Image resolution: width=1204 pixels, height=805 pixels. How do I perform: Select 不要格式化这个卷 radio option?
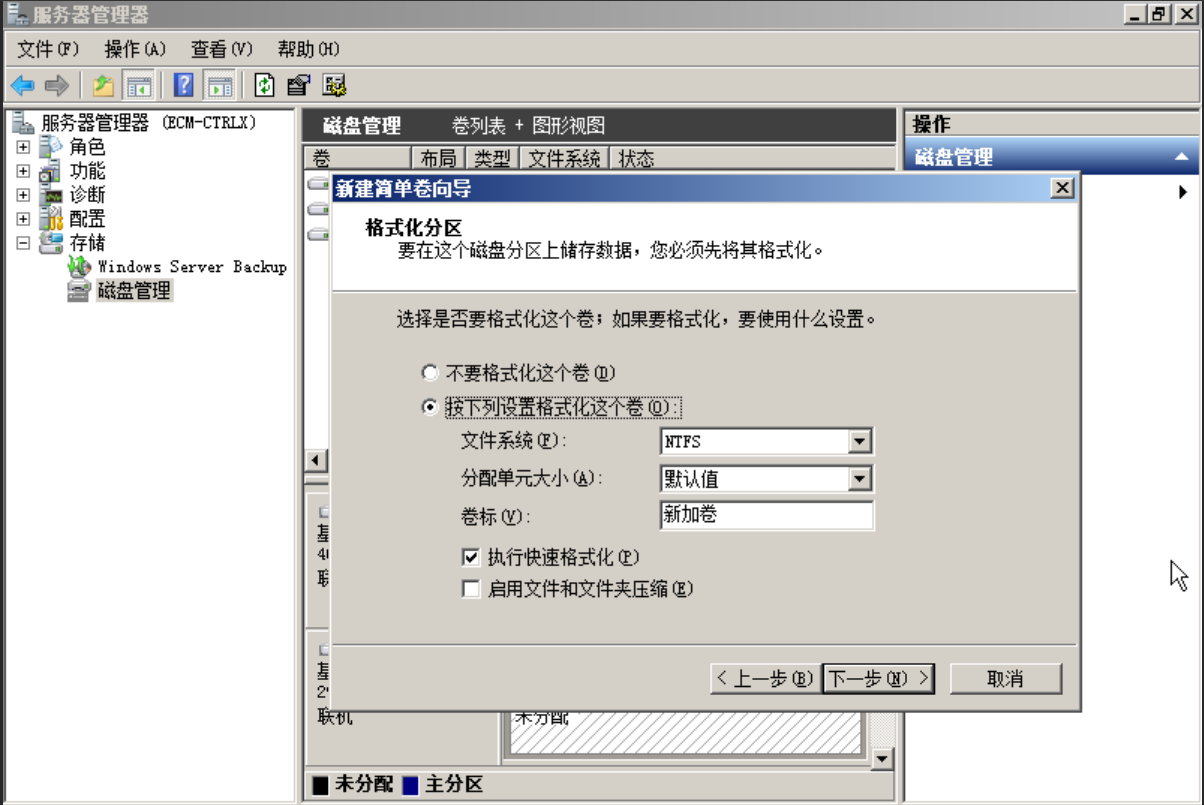[430, 373]
